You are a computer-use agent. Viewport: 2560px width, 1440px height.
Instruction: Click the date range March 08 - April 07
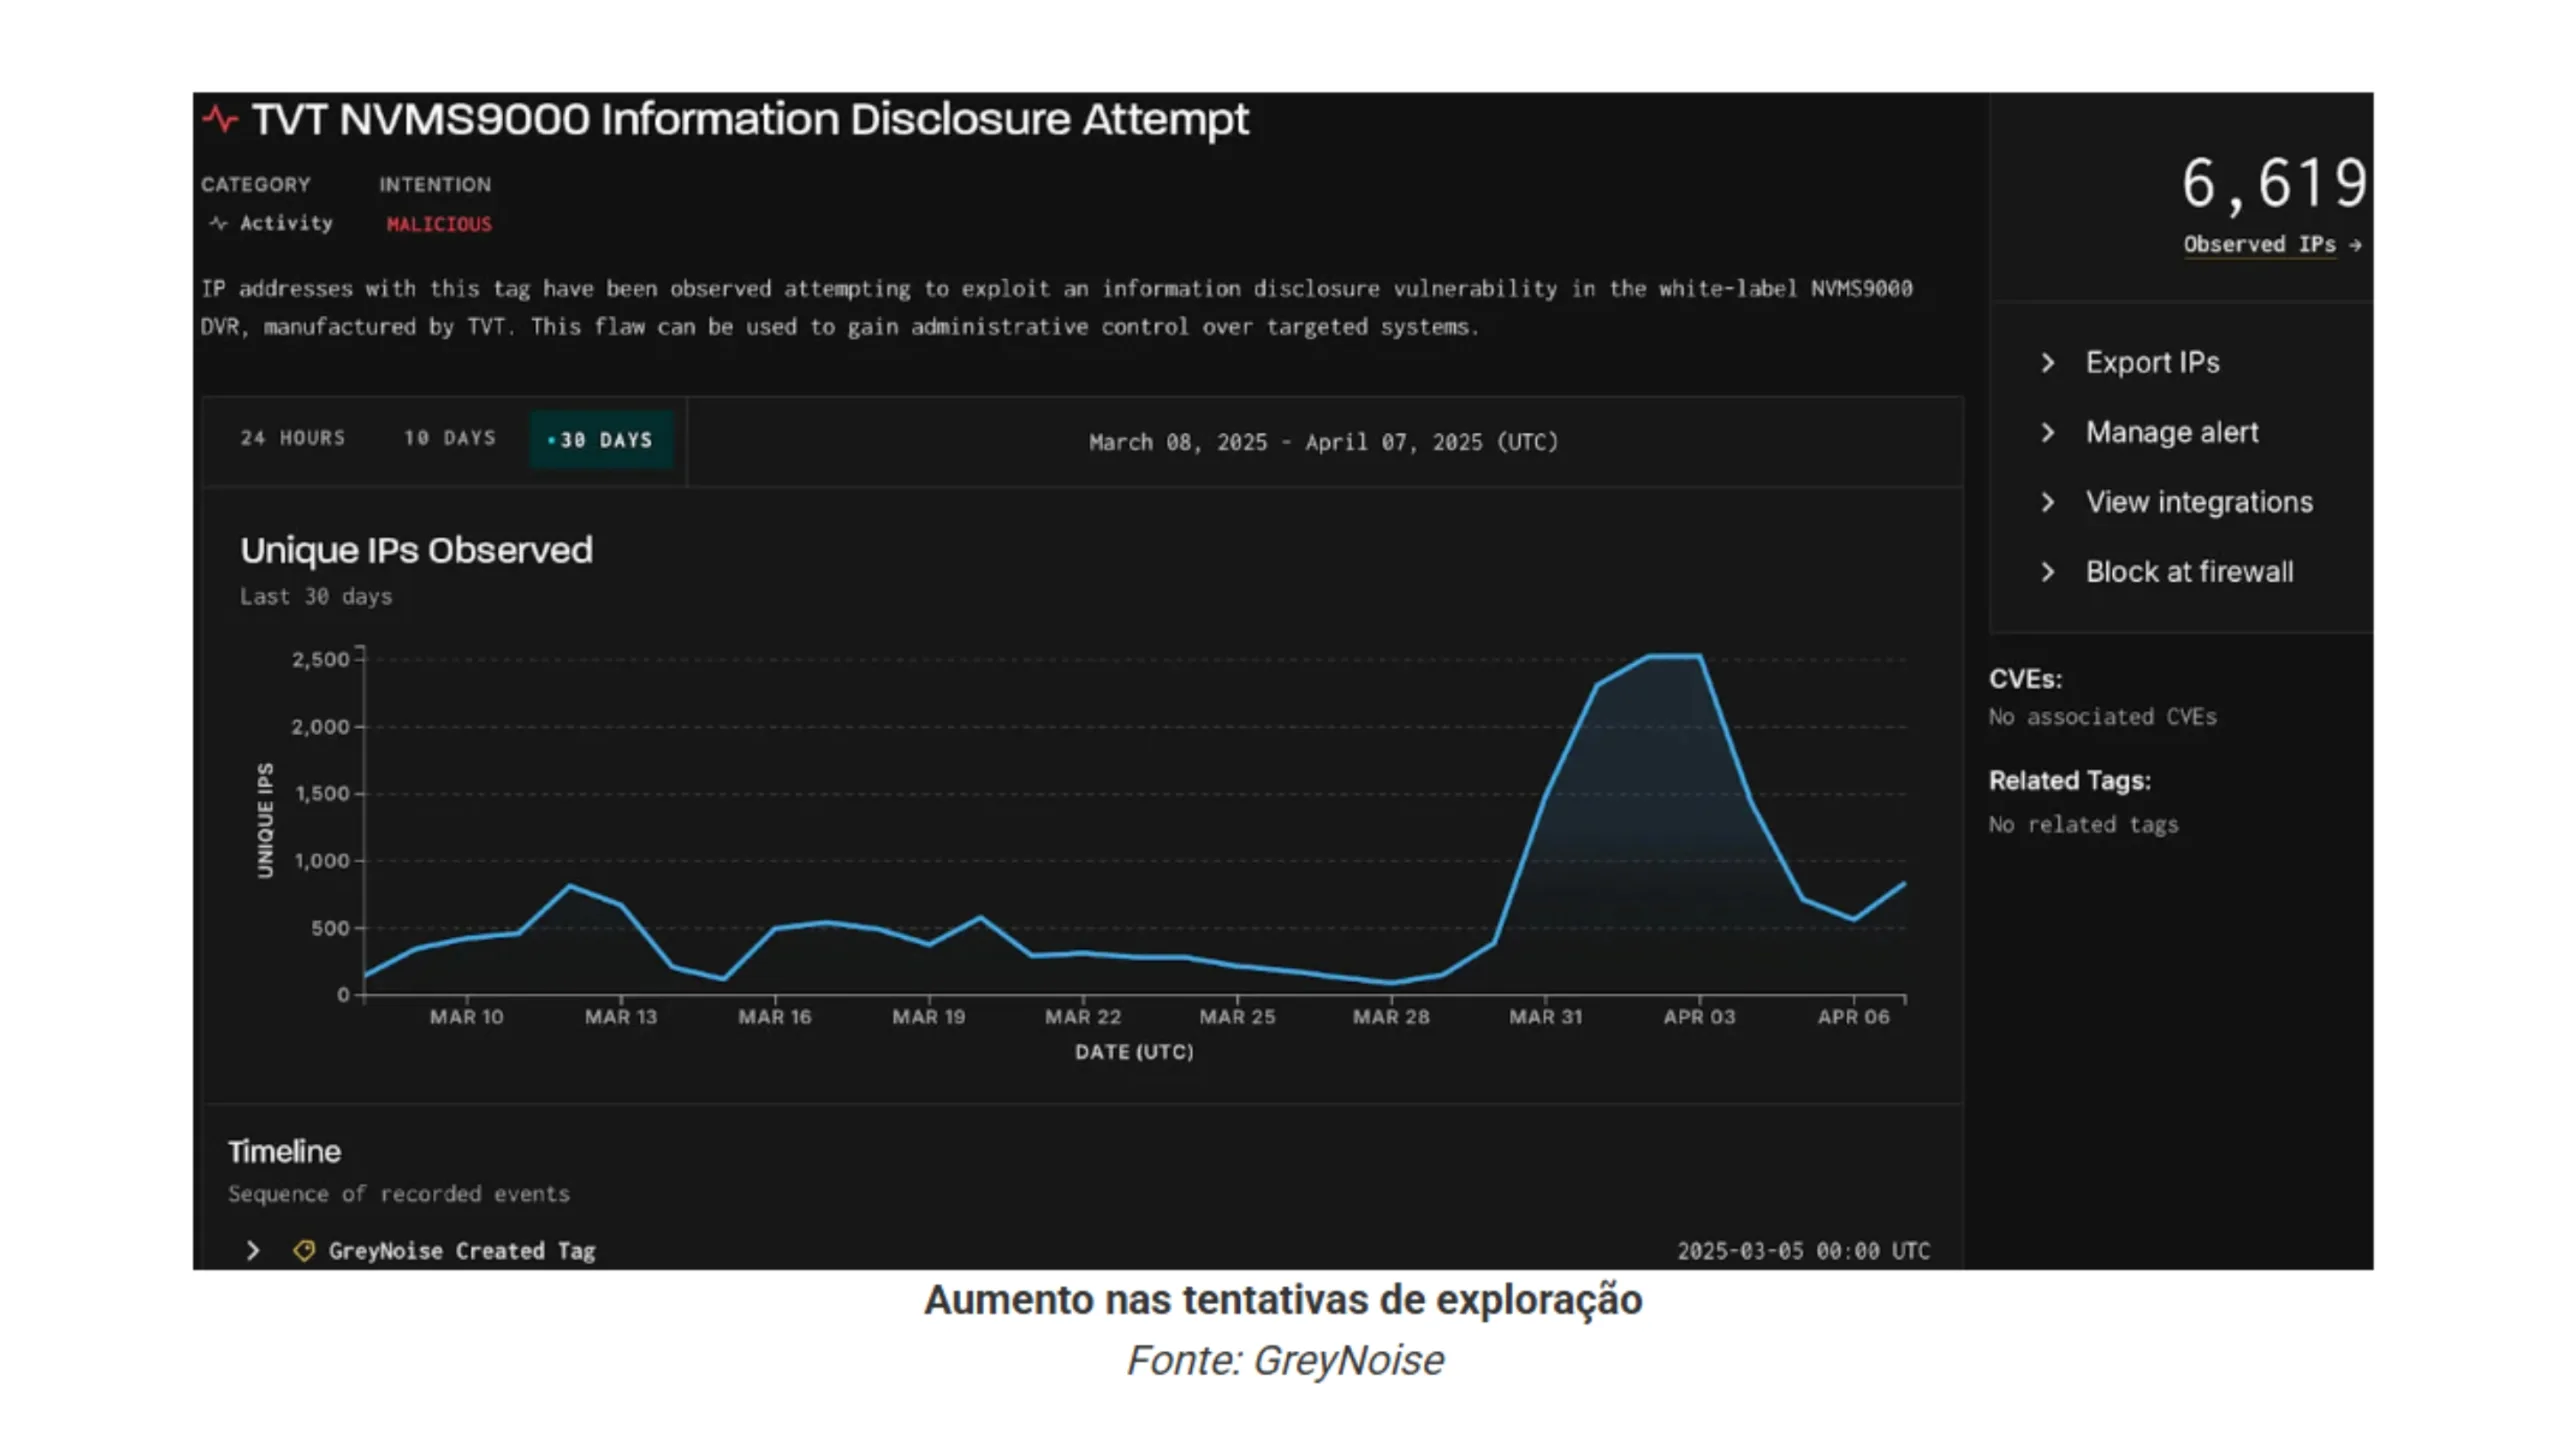[x=1323, y=442]
